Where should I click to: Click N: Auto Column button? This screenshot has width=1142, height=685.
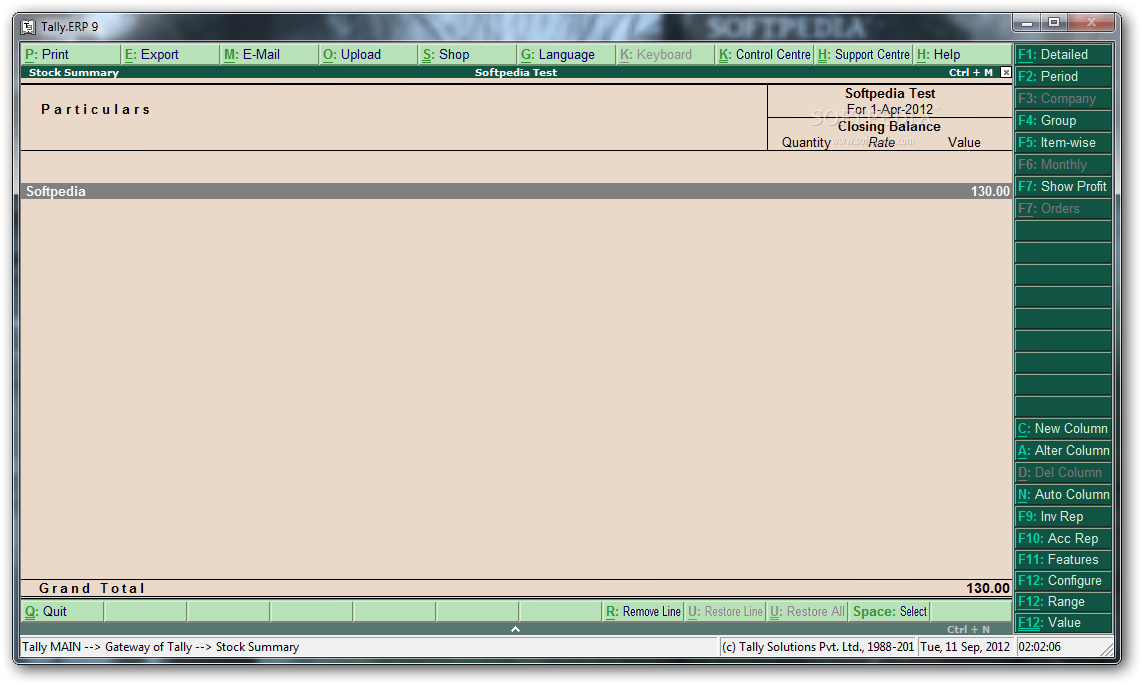coord(1063,494)
